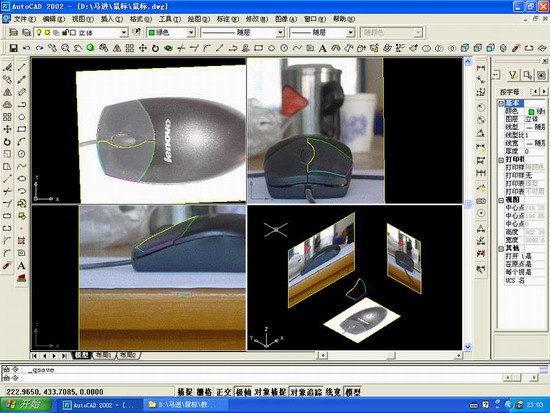The width and height of the screenshot is (550, 413).
Task: Click Linear Dimension icon in right toolbar
Action: 481,67
